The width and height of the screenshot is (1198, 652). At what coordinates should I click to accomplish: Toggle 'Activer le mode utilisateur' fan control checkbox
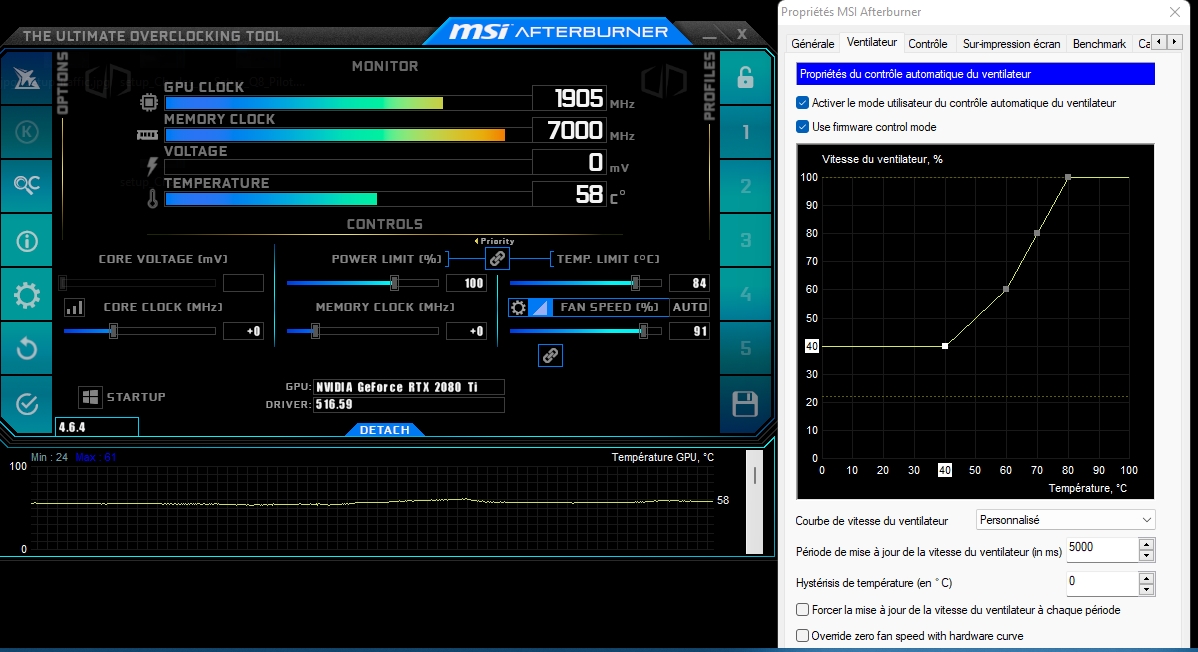tap(802, 102)
